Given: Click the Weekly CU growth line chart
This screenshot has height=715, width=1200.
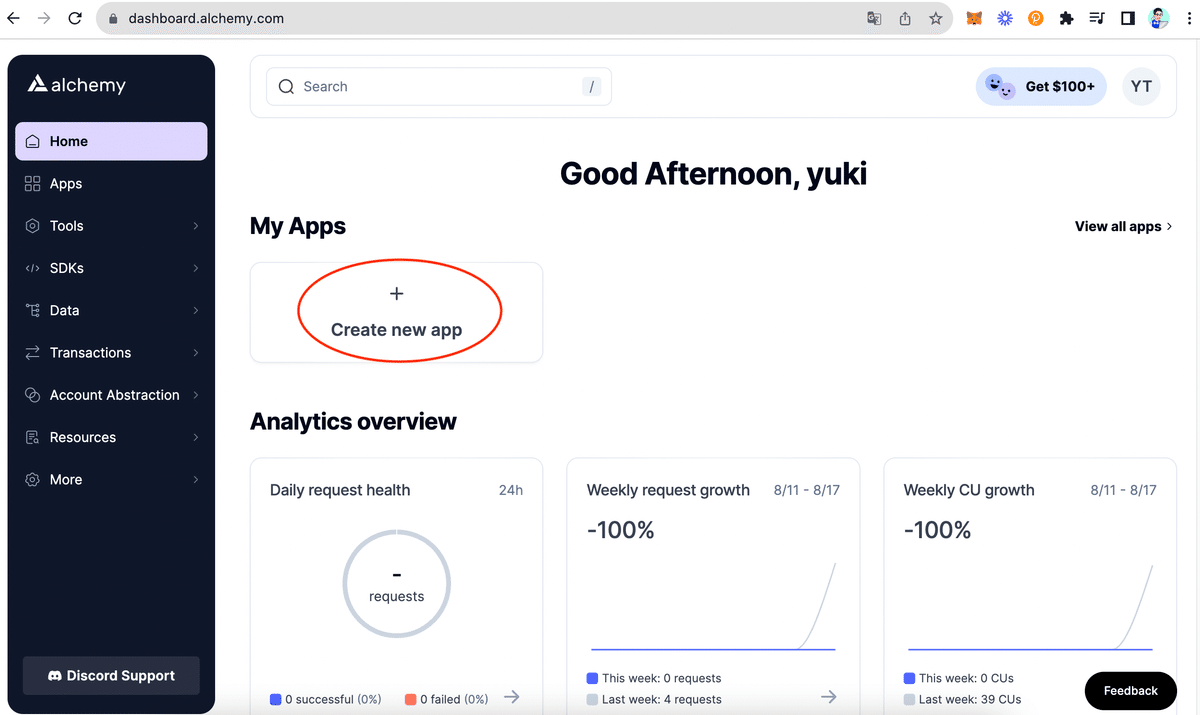Looking at the screenshot, I should click(1030, 607).
